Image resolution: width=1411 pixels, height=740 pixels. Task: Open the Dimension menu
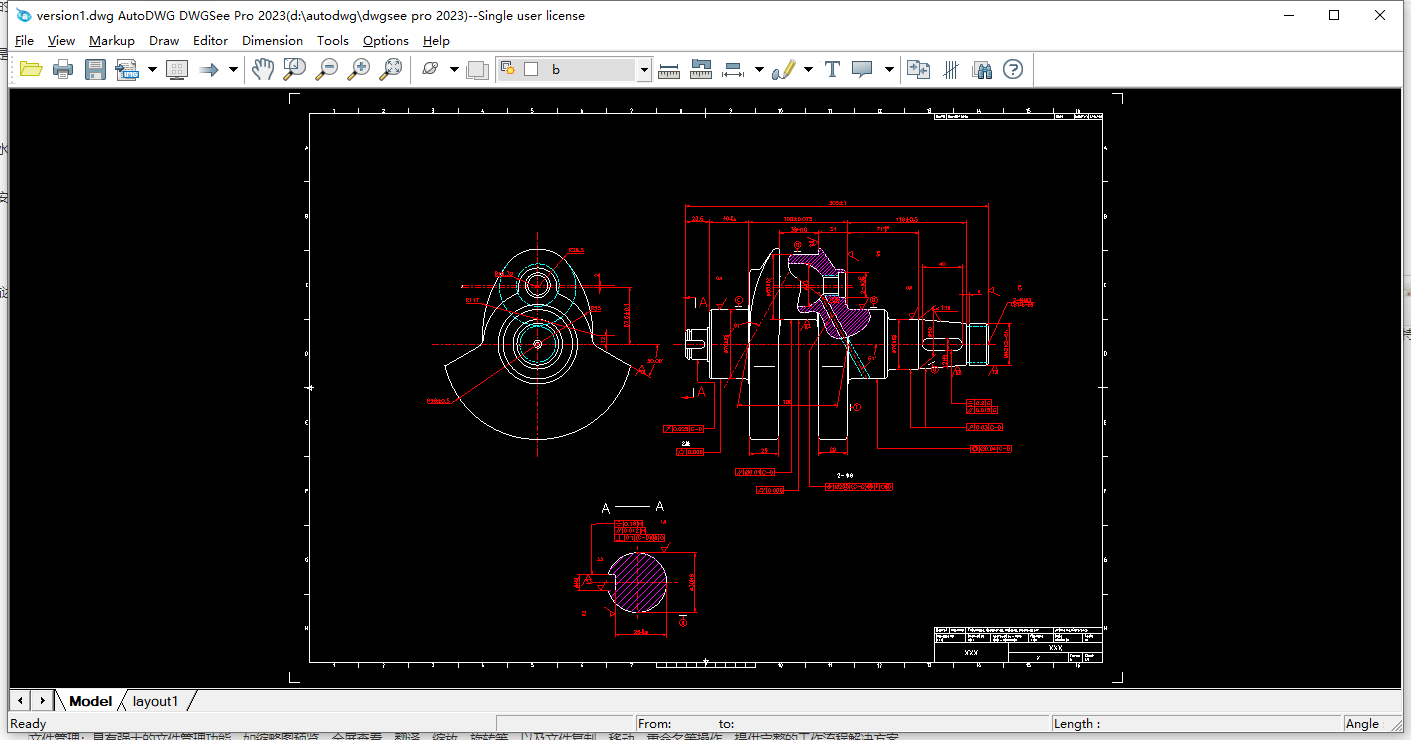point(272,41)
